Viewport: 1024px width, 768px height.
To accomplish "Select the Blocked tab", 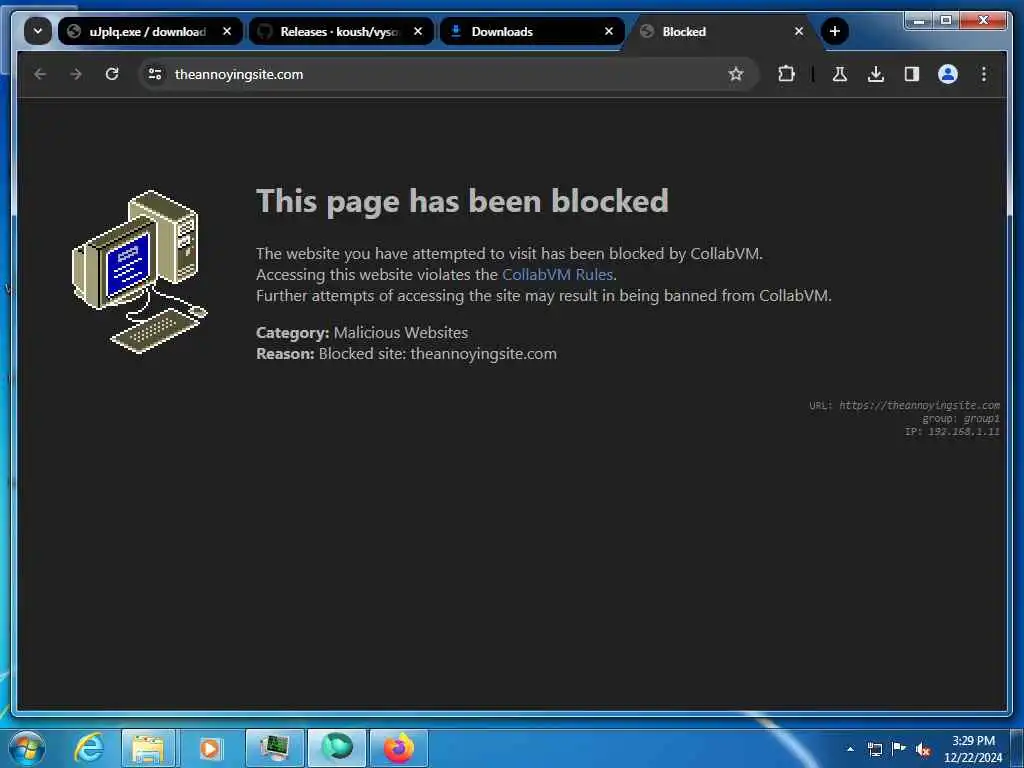I will [x=724, y=31].
